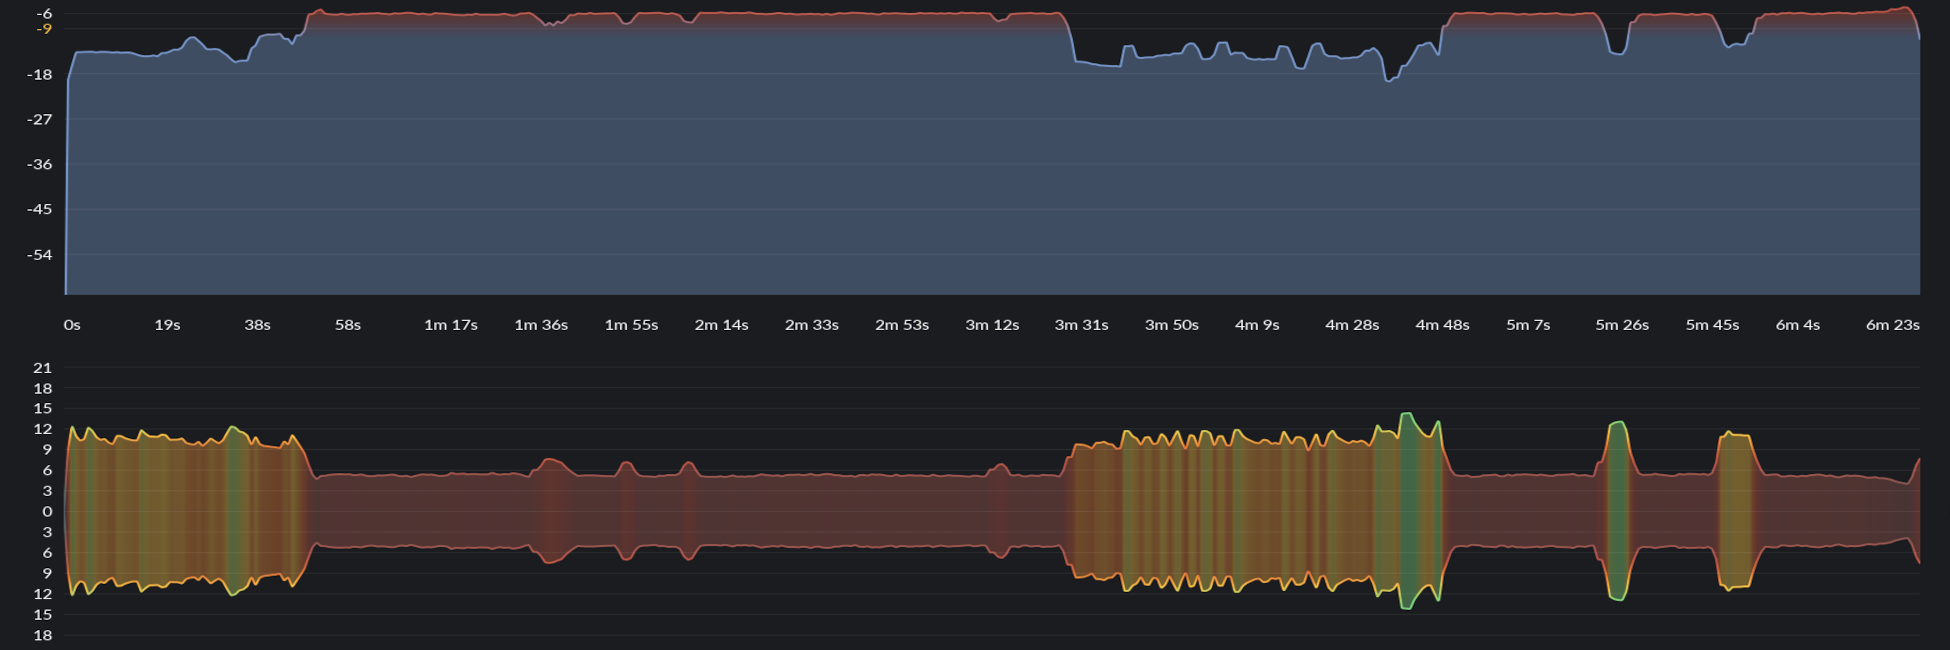
Task: Click the orange bulge near 5m 50s
Action: (1736, 511)
